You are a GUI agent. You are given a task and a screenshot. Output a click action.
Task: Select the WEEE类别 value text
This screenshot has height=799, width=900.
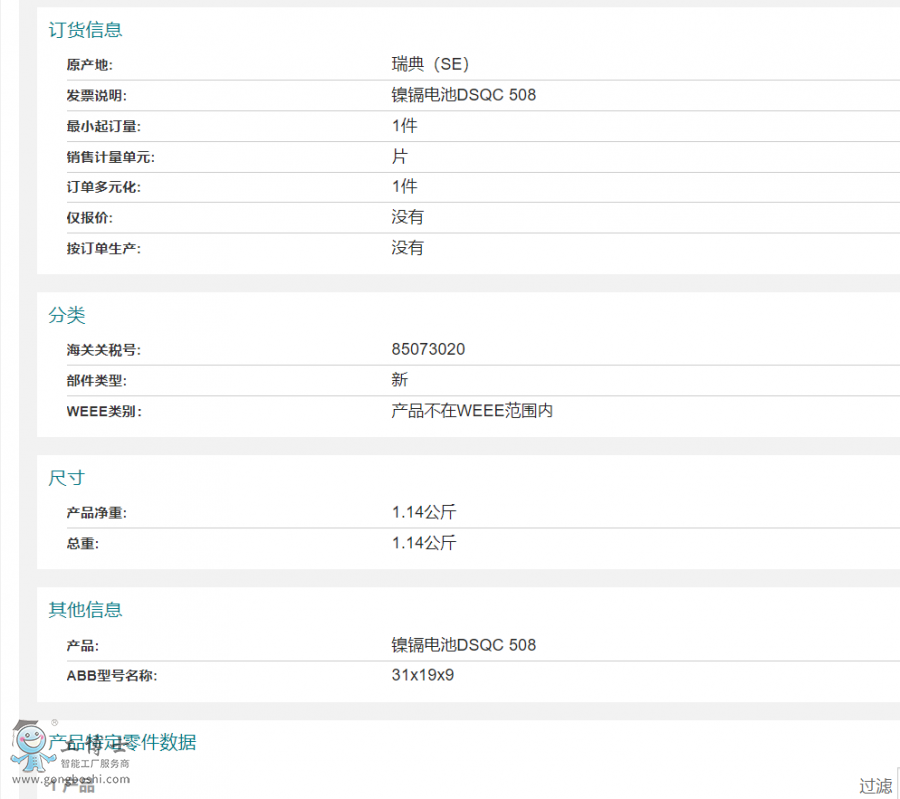tap(471, 411)
